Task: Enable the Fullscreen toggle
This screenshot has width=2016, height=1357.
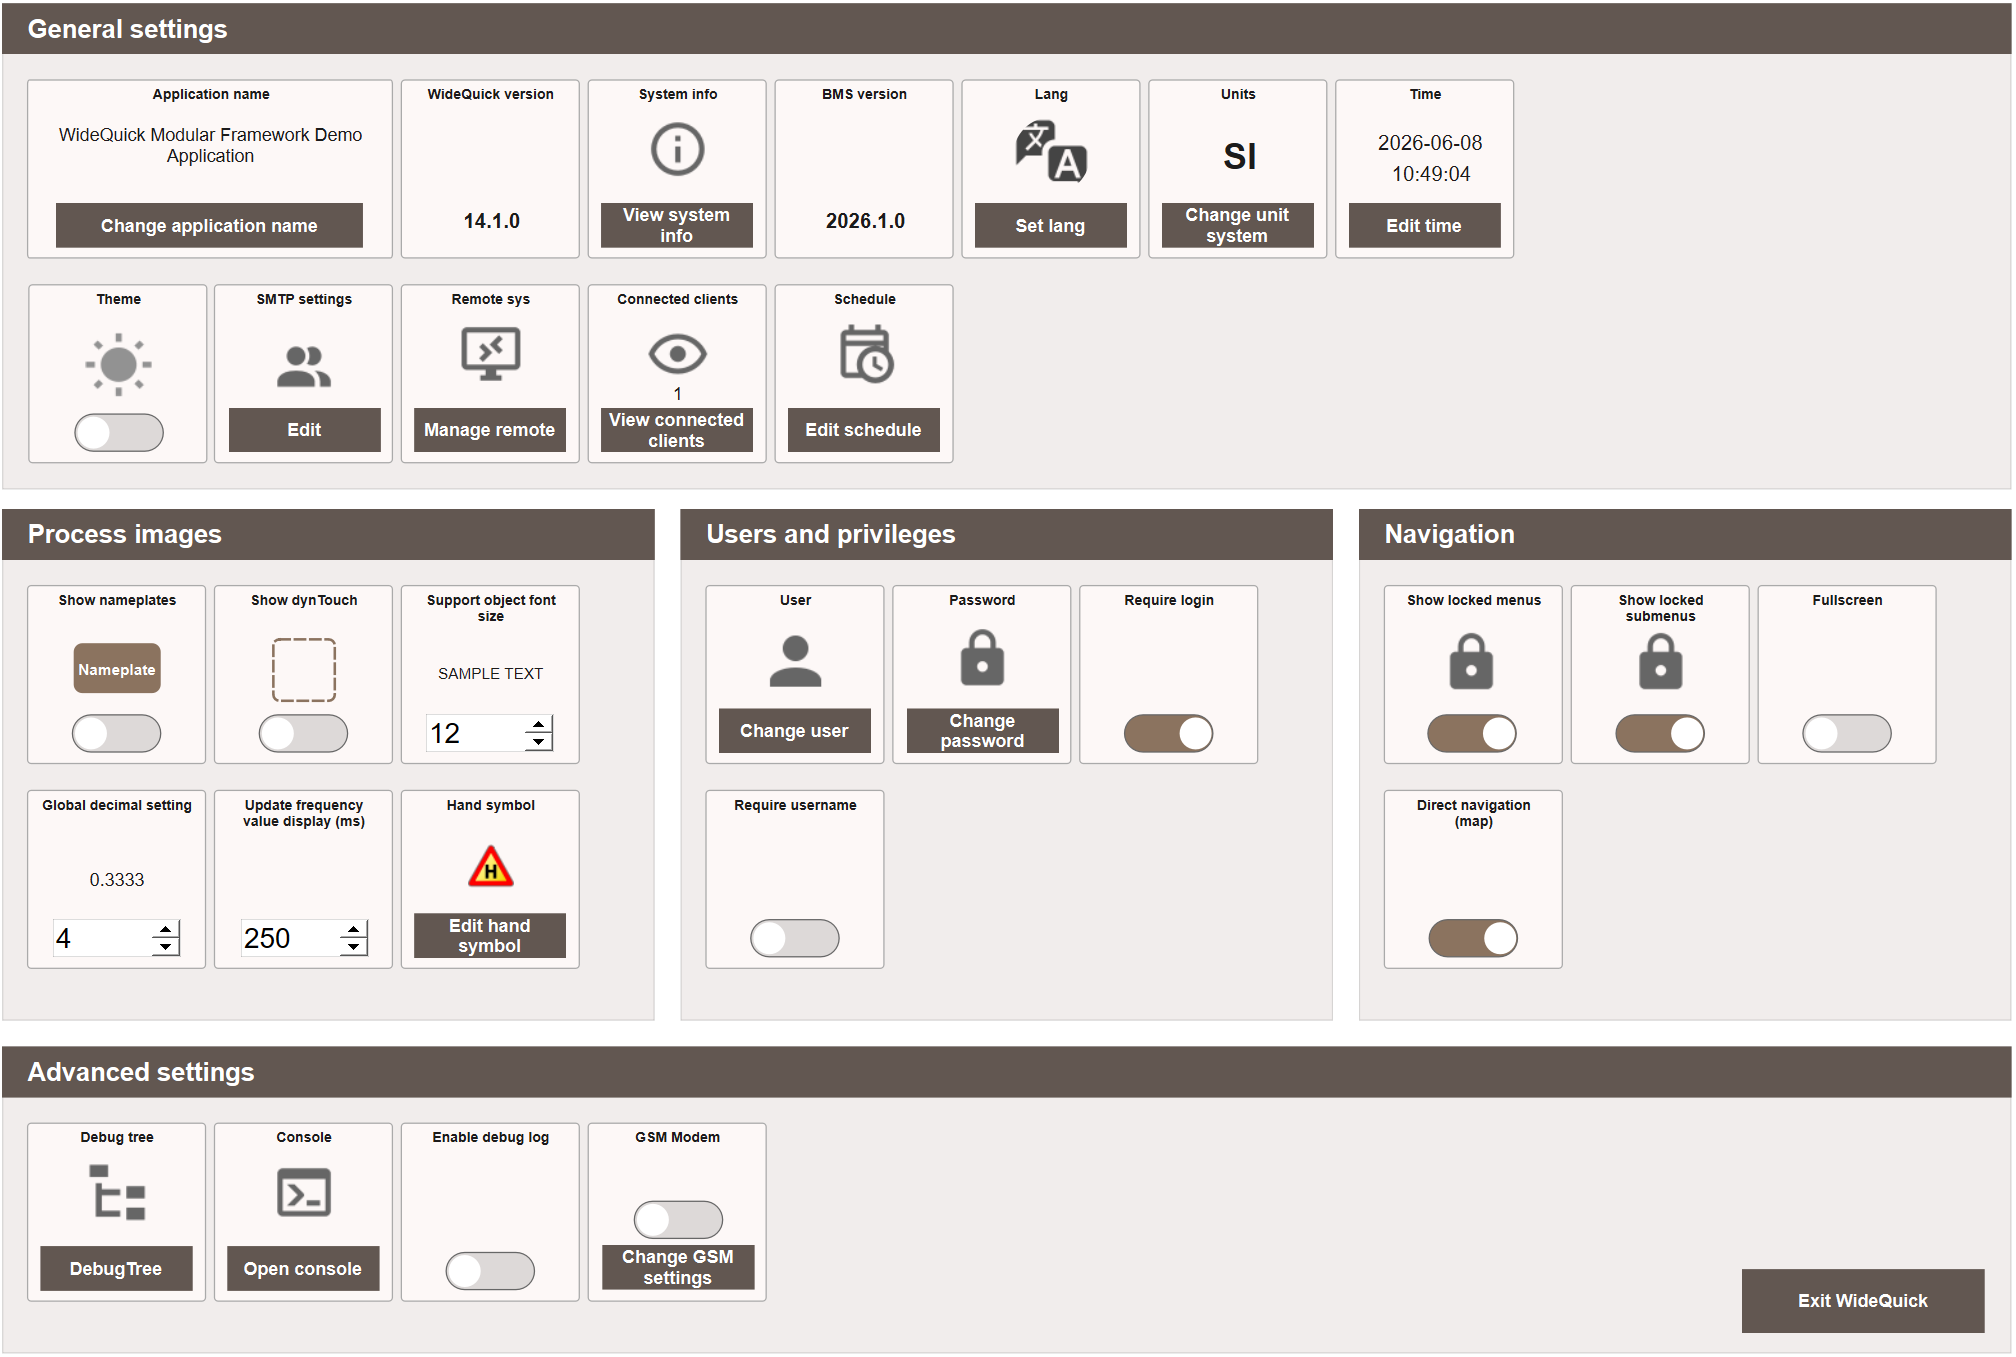Action: [1847, 733]
